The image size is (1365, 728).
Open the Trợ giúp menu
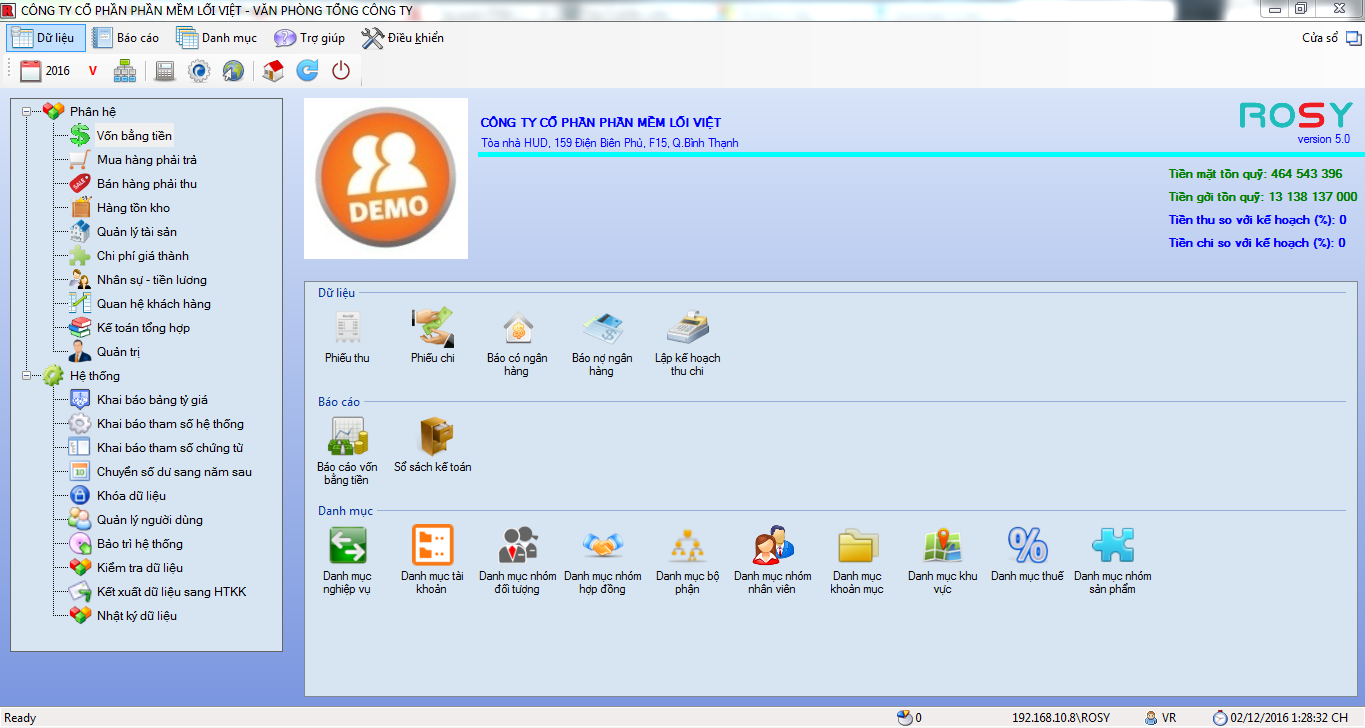pos(310,38)
